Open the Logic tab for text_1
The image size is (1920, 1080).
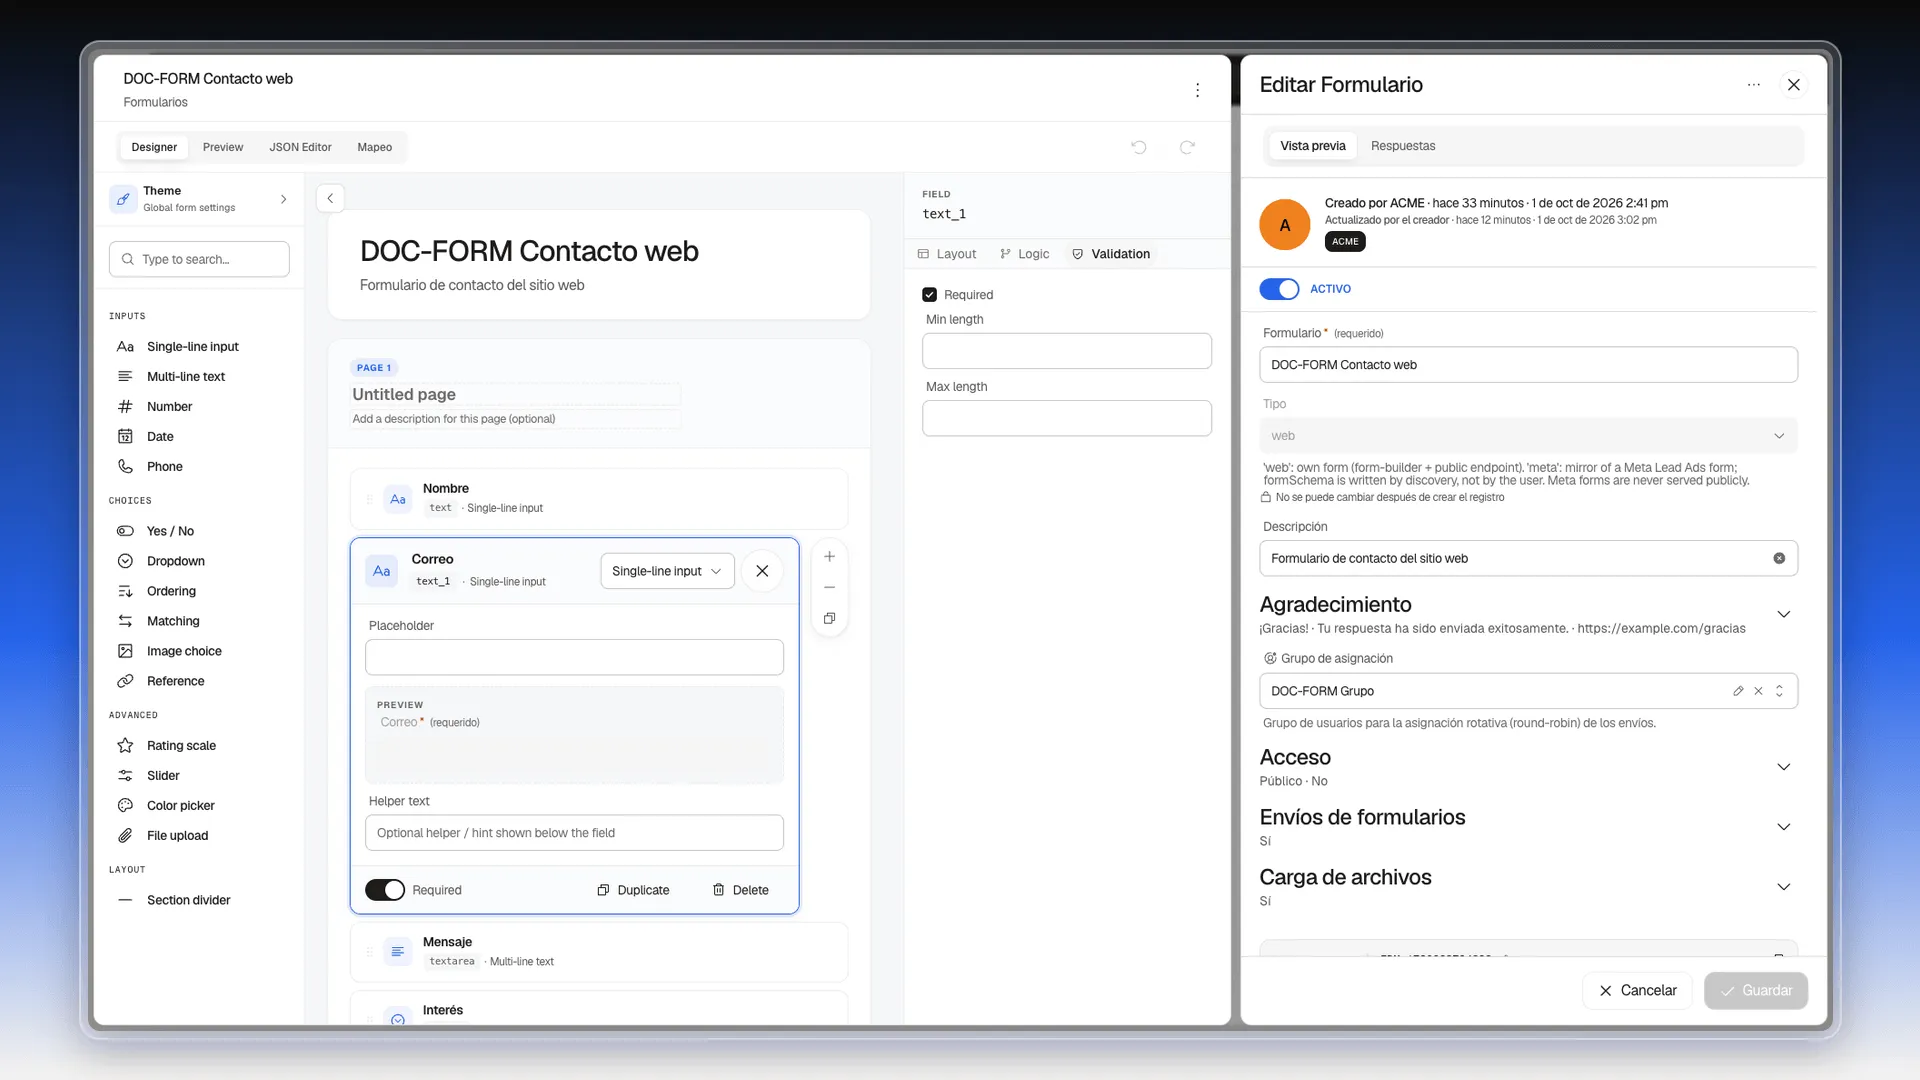click(x=1024, y=254)
